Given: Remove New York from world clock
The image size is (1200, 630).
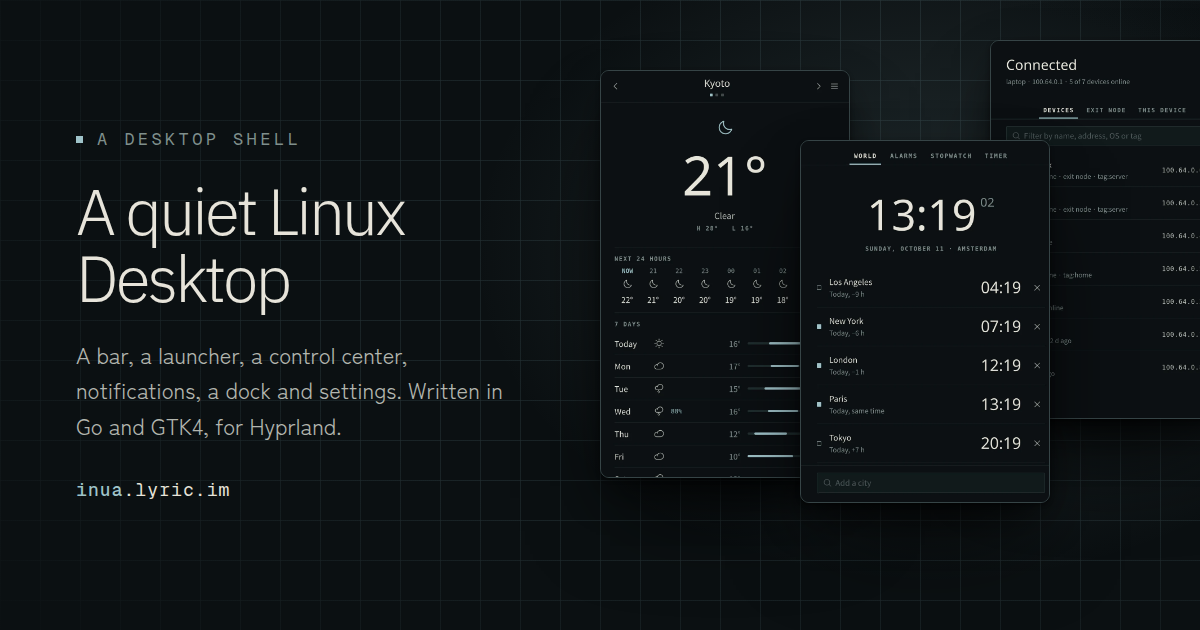Looking at the screenshot, I should pos(1037,327).
